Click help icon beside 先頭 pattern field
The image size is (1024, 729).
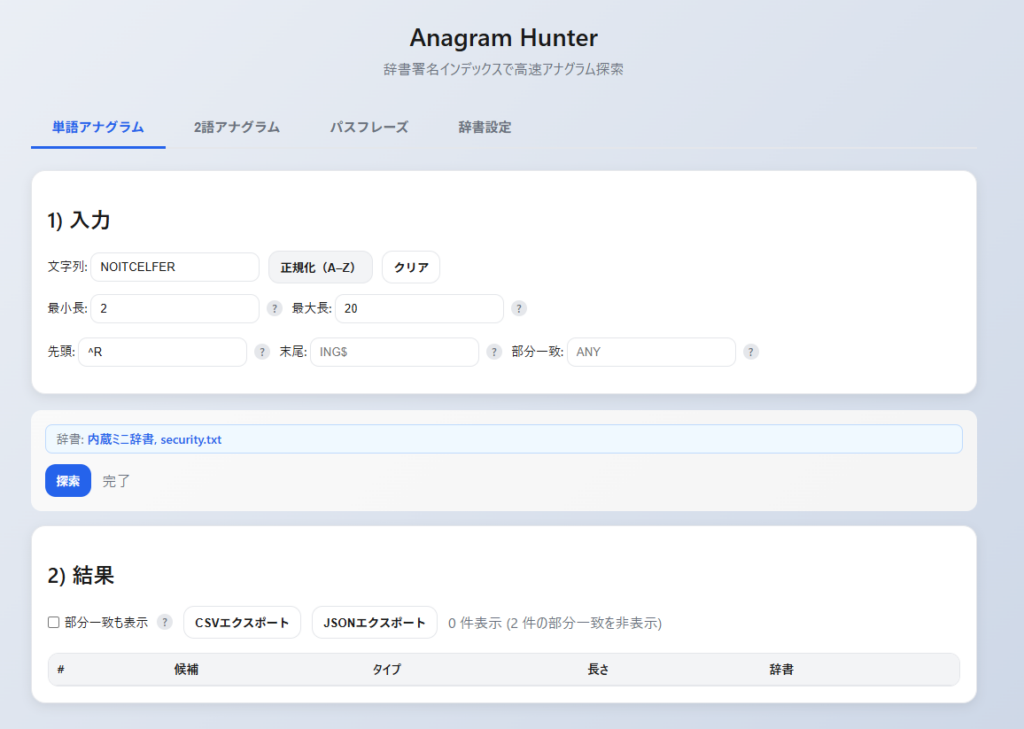[x=262, y=352]
